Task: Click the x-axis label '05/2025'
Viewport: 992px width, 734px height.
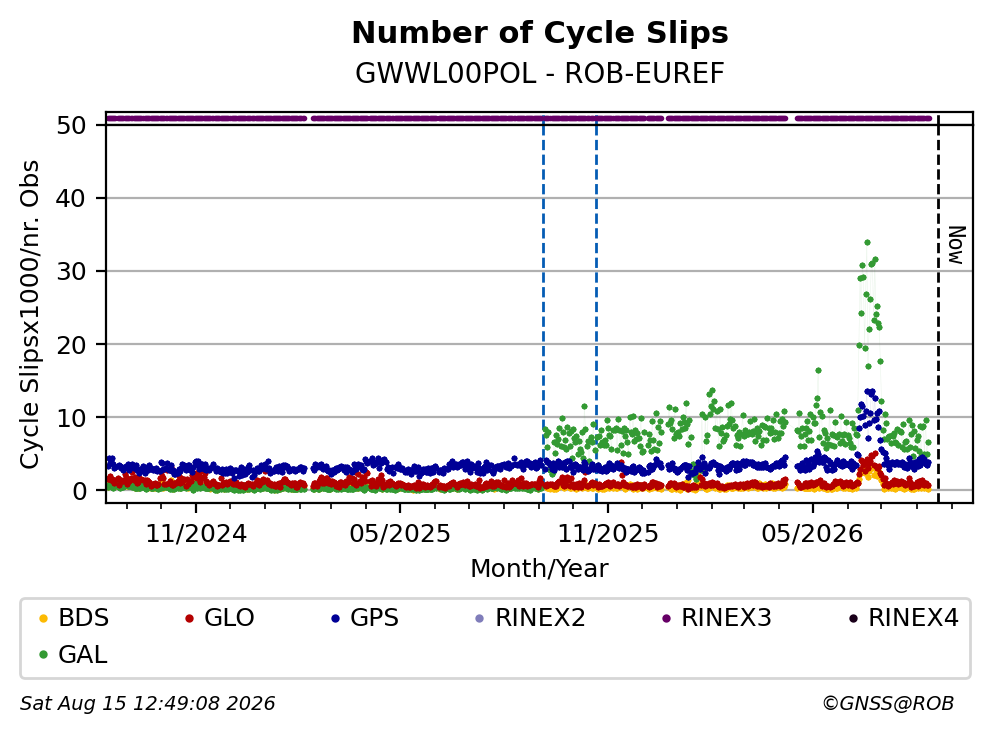Action: pyautogui.click(x=400, y=534)
